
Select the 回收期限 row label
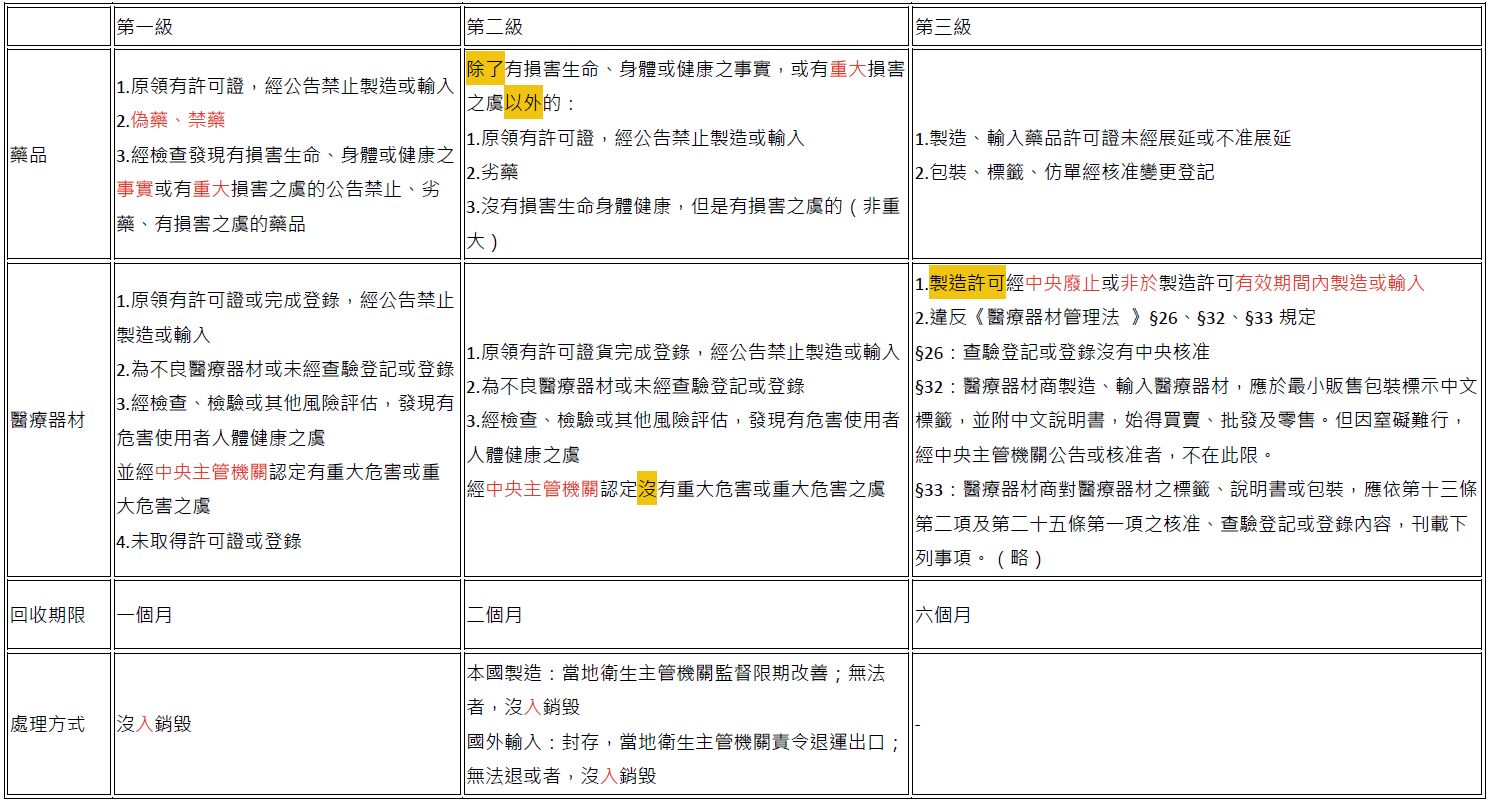(48, 615)
